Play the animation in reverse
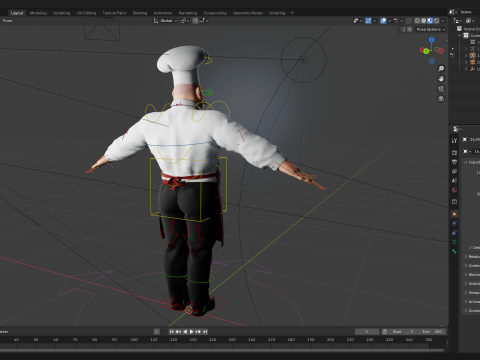The height and width of the screenshot is (360, 480). (x=185, y=331)
